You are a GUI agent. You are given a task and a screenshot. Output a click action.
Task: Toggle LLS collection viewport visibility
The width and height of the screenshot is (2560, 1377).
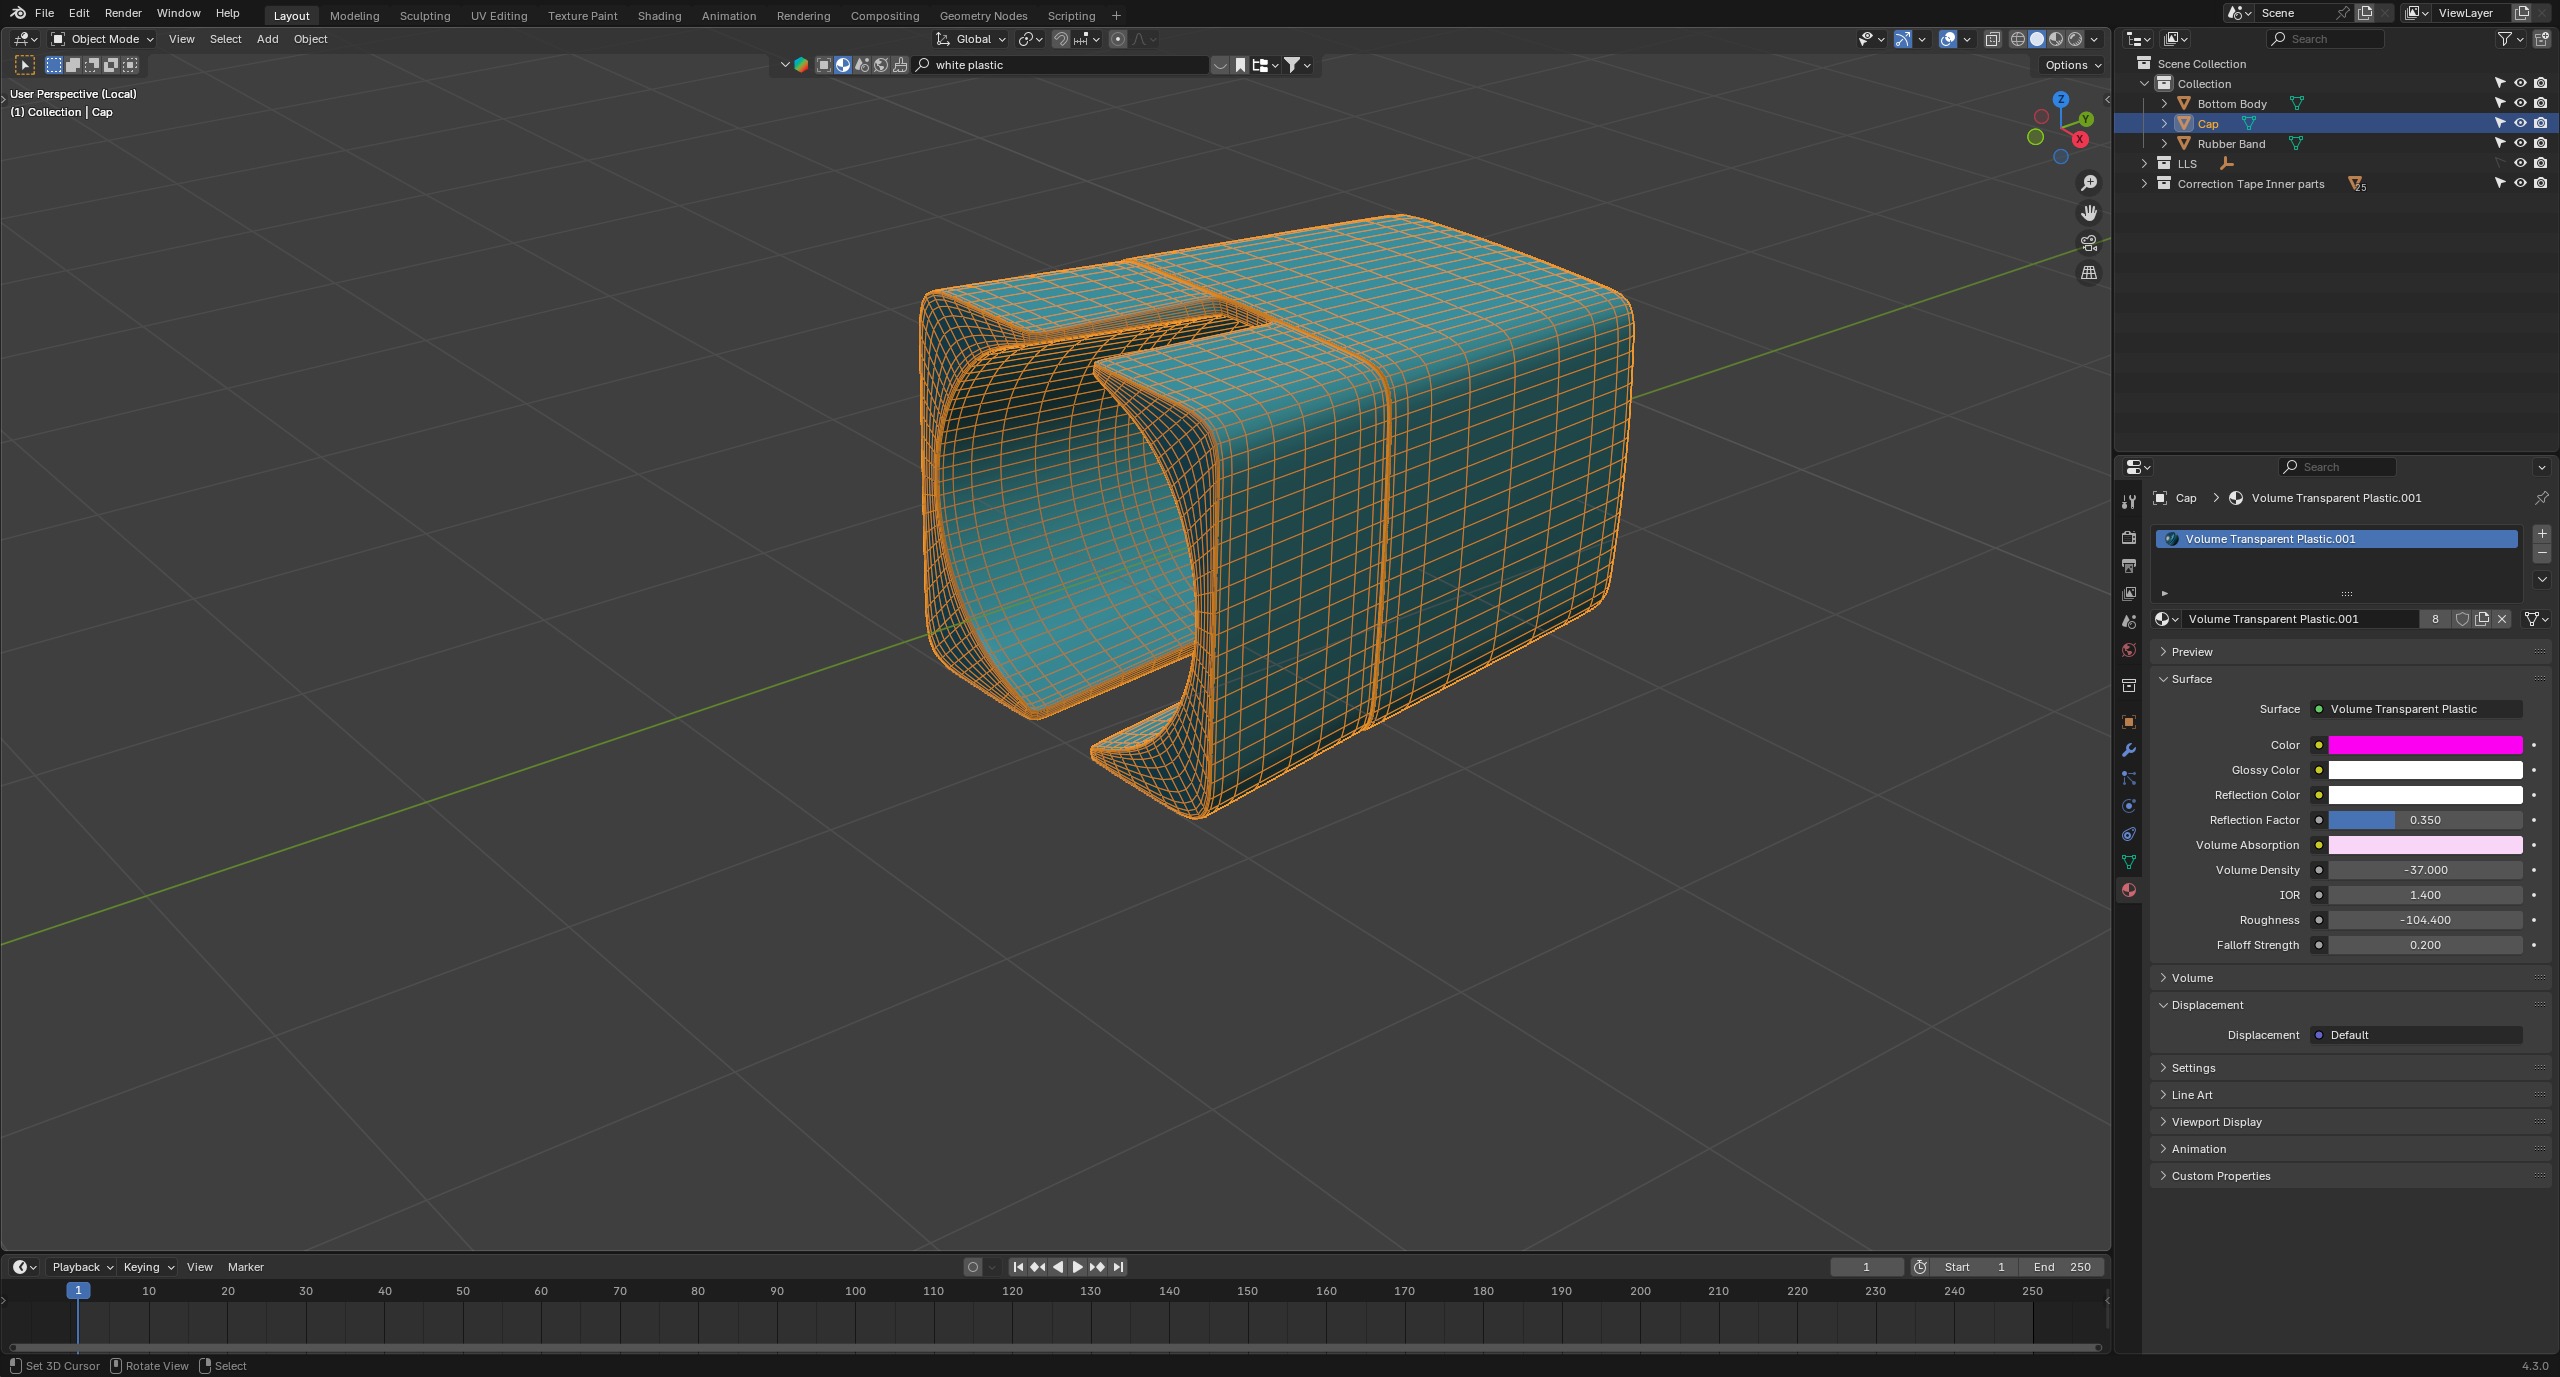pyautogui.click(x=2520, y=163)
